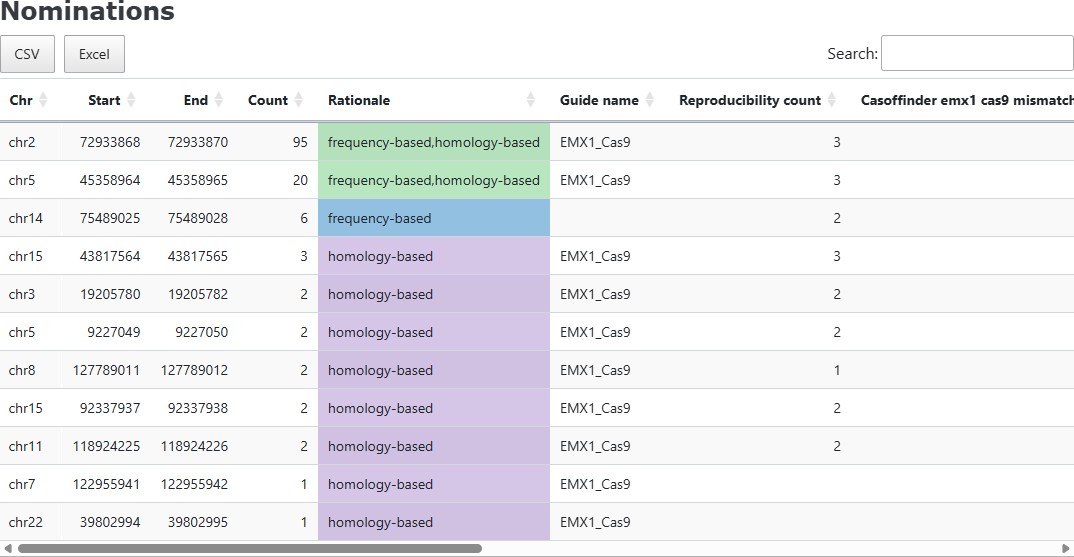Sort by the Chr column sort arrows
Viewport: 1074px width, 557px height.
43,100
